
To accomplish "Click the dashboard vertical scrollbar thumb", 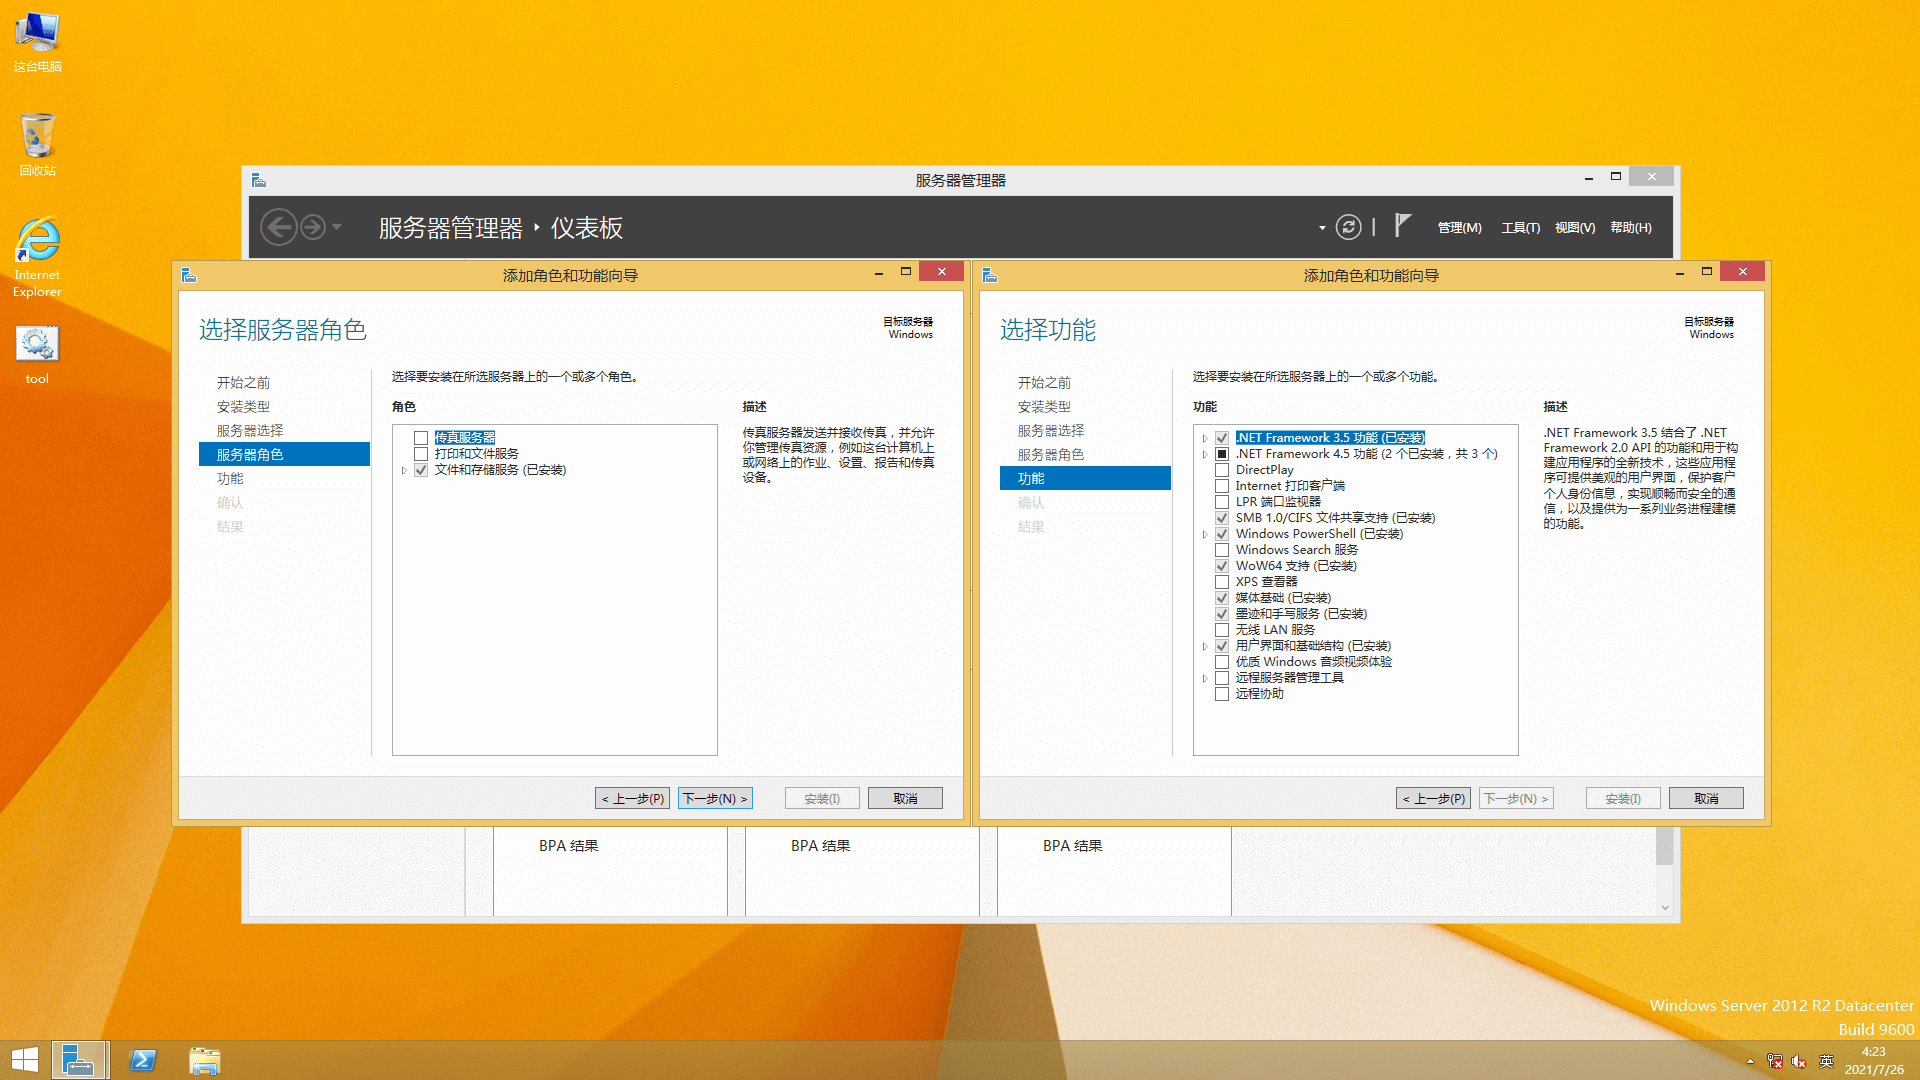I will pyautogui.click(x=1664, y=846).
